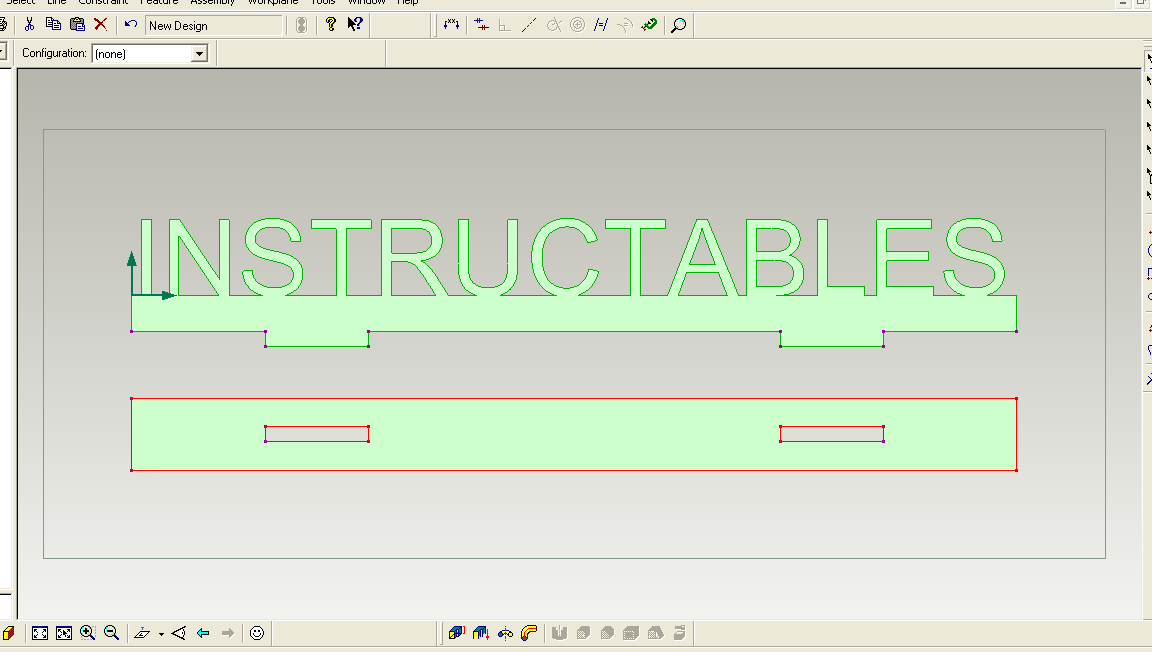
Task: Select the right red slot rectangle
Action: 832,434
